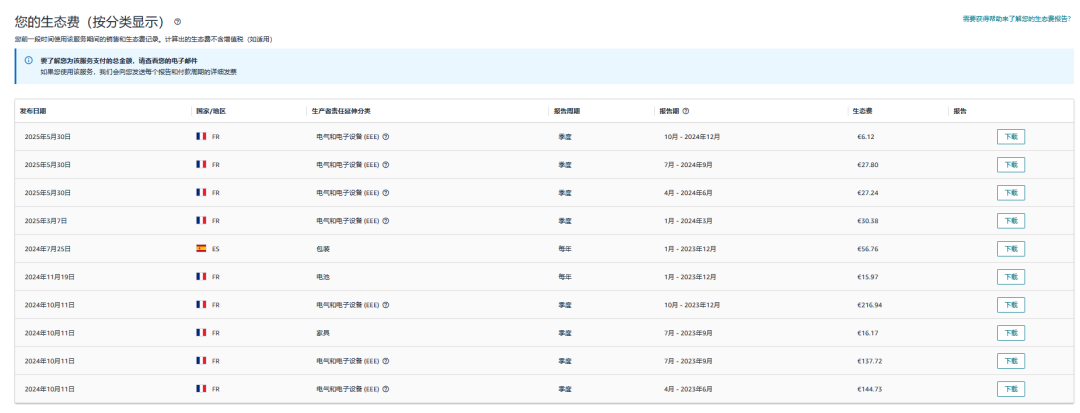This screenshot has height=413, width=1080.
Task: Click the France flag in the 电池 row
Action: [x=201, y=276]
